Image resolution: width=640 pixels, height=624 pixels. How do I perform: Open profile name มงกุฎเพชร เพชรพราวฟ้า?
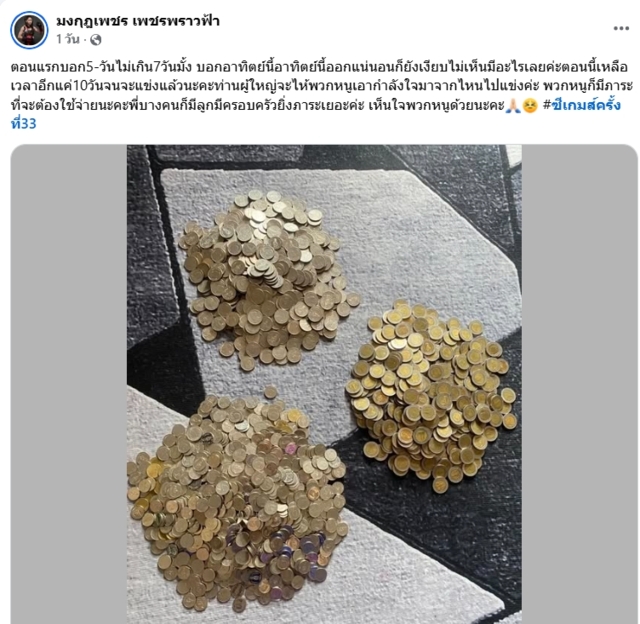[138, 21]
